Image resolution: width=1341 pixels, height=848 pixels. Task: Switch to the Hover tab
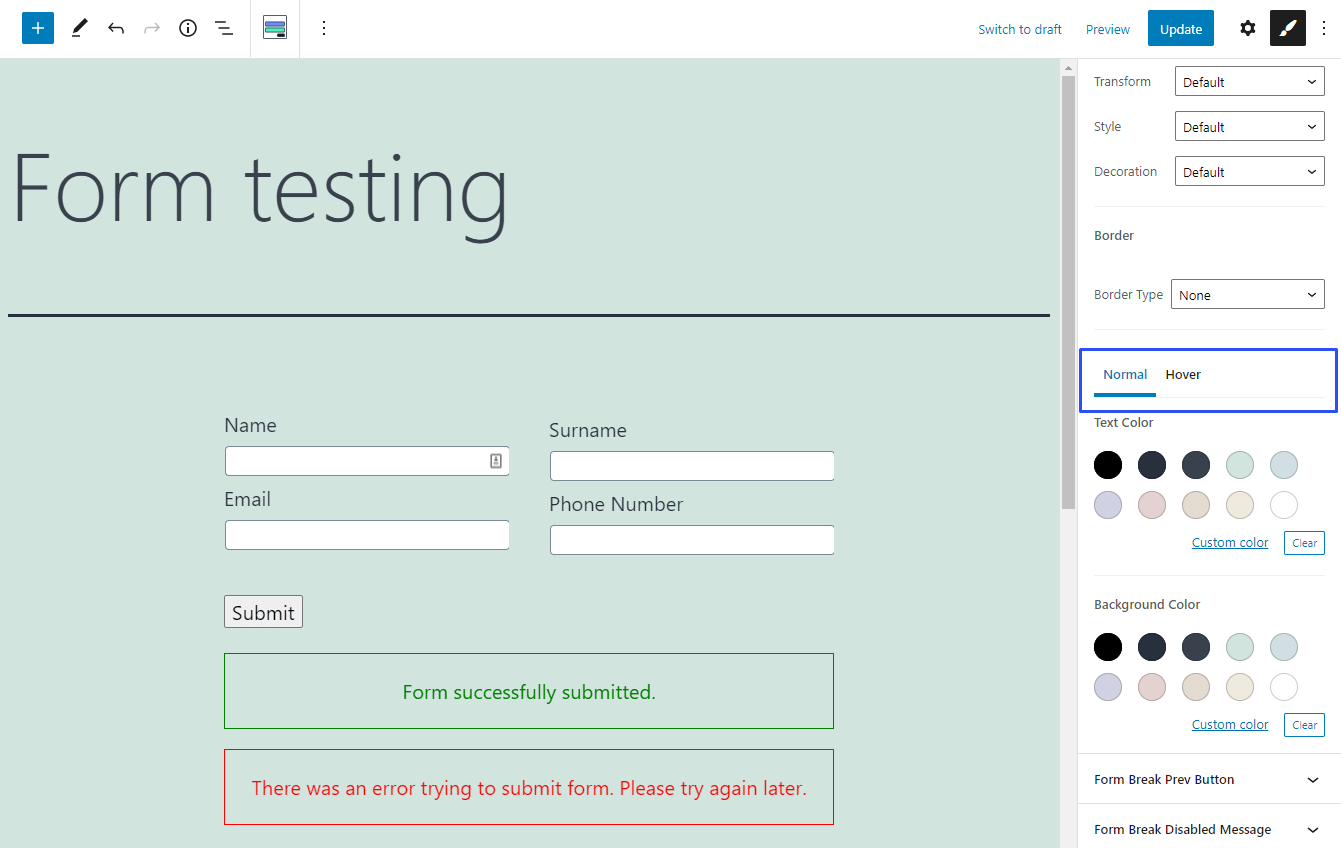coord(1183,375)
